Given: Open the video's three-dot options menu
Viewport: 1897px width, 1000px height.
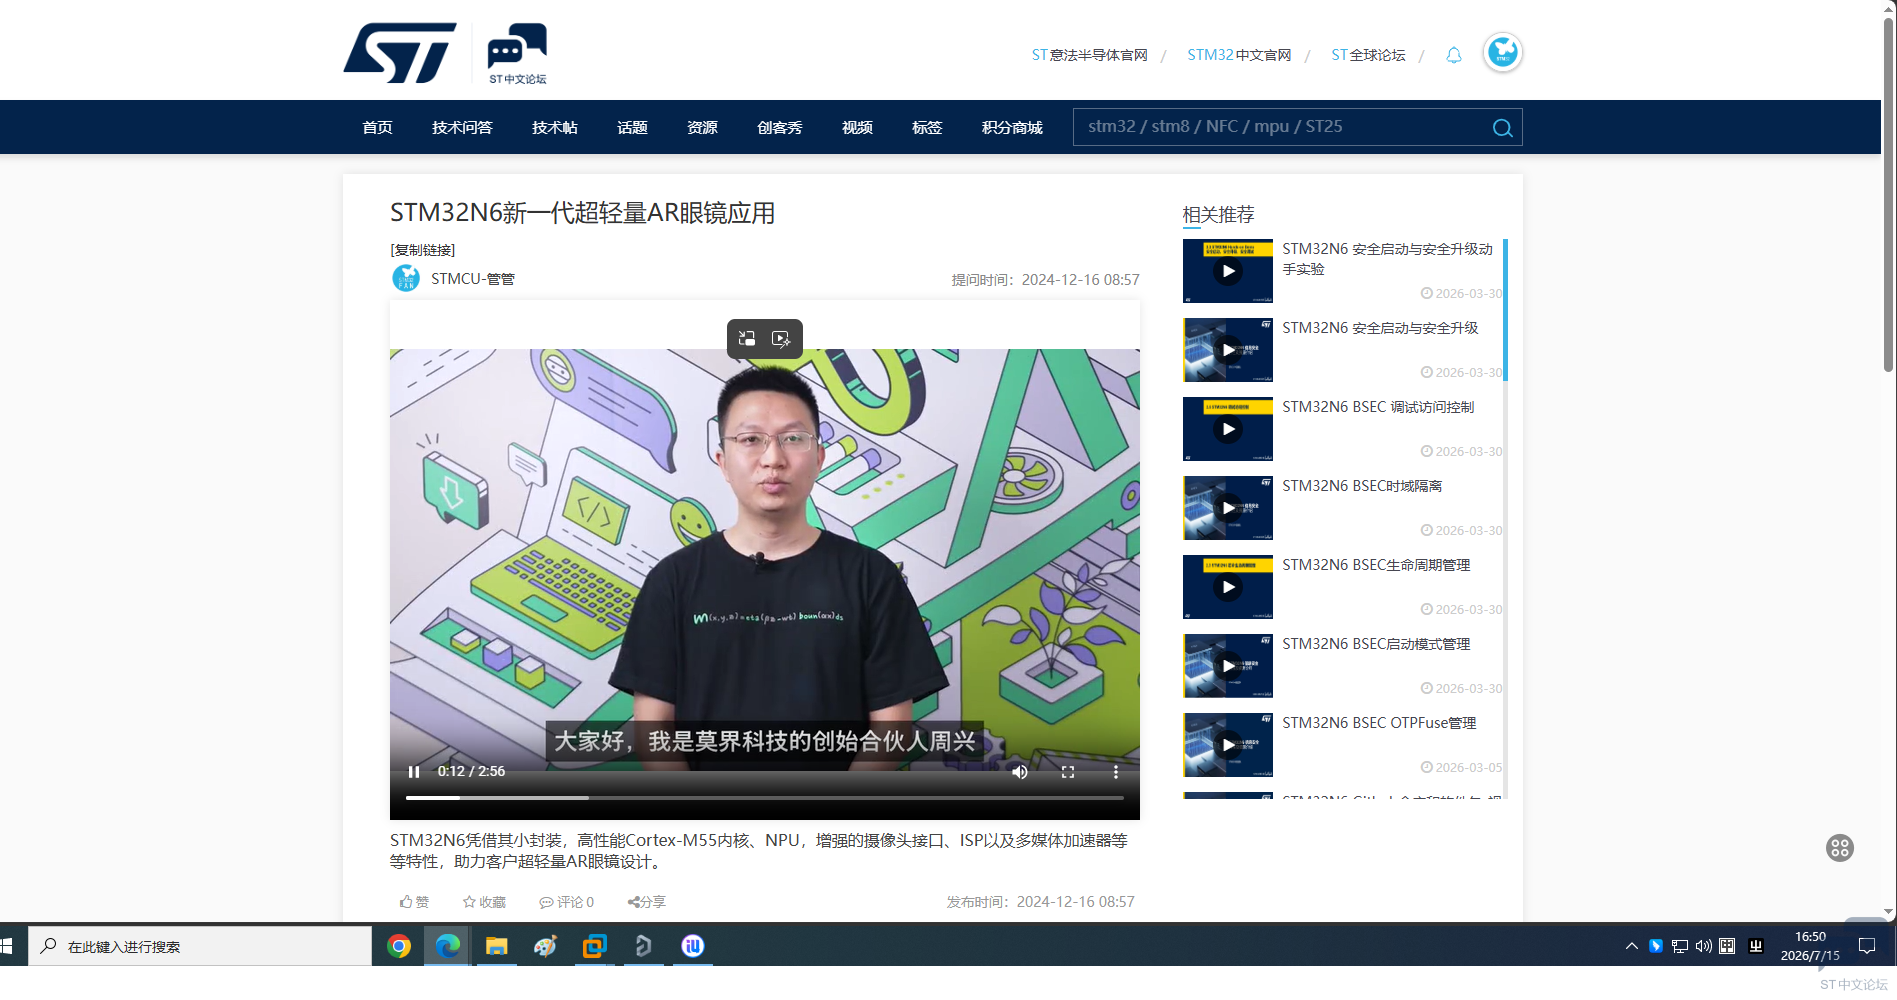Looking at the screenshot, I should point(1116,772).
